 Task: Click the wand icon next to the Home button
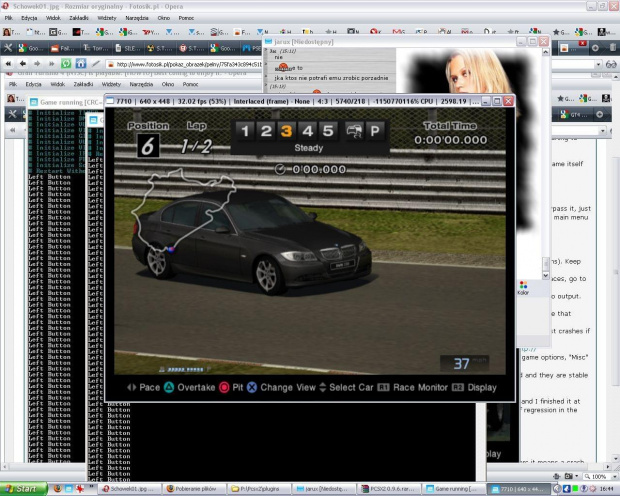pyautogui.click(x=96, y=63)
